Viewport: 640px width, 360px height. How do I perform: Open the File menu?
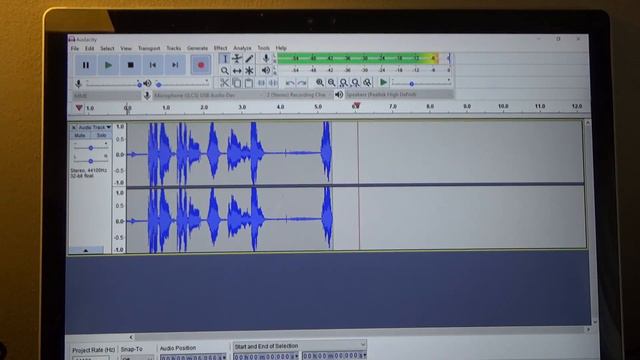(75, 49)
